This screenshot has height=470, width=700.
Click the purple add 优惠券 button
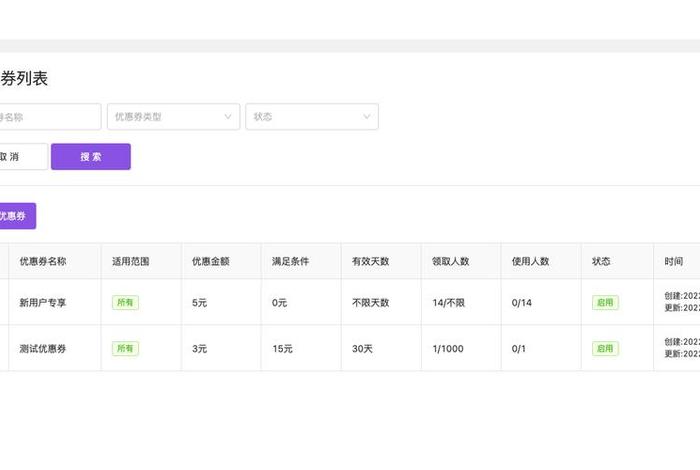[x=17, y=215]
